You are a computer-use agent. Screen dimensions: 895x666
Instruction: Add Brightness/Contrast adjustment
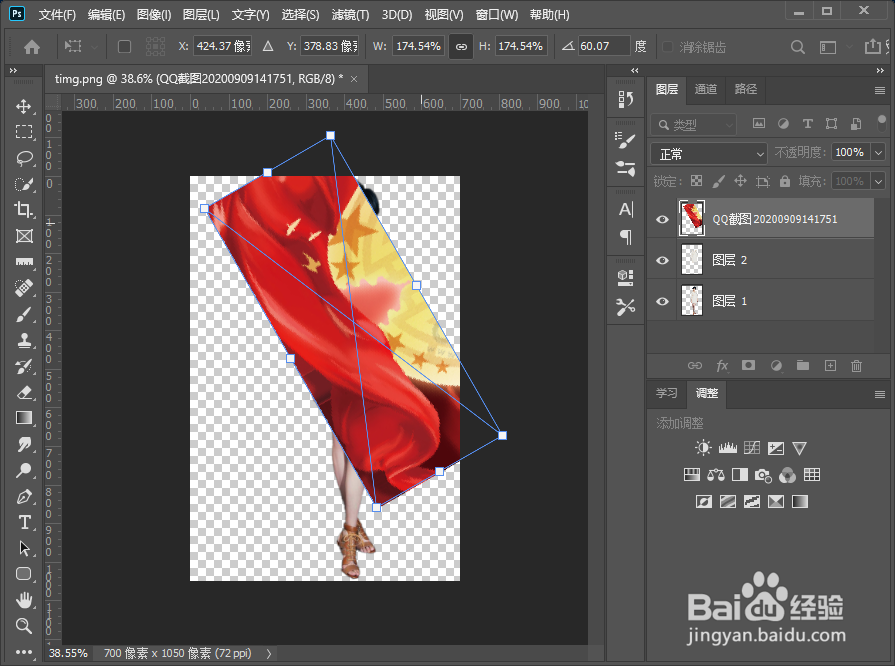click(x=703, y=449)
